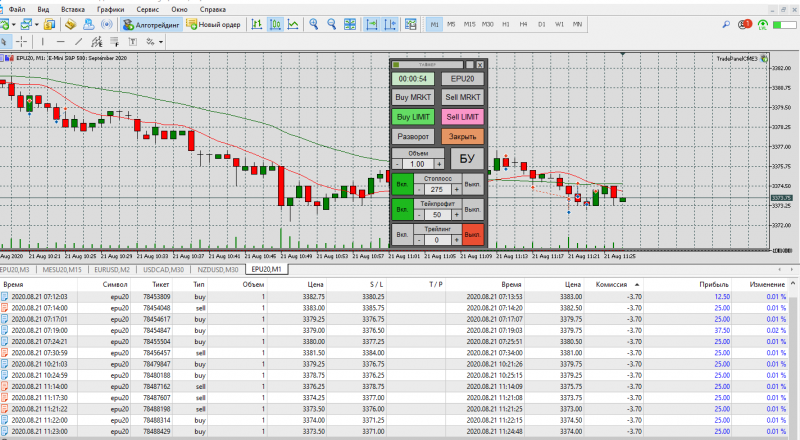Select the H1 timeframe
Viewport: 800px width, 440px height.
(506, 24)
